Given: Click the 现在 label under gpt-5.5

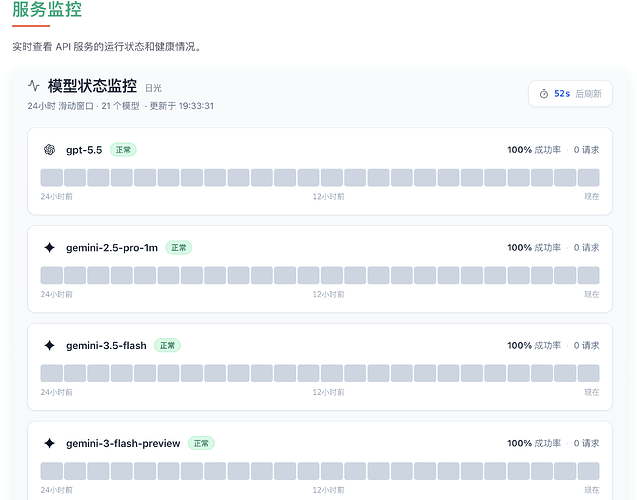Looking at the screenshot, I should 592,197.
